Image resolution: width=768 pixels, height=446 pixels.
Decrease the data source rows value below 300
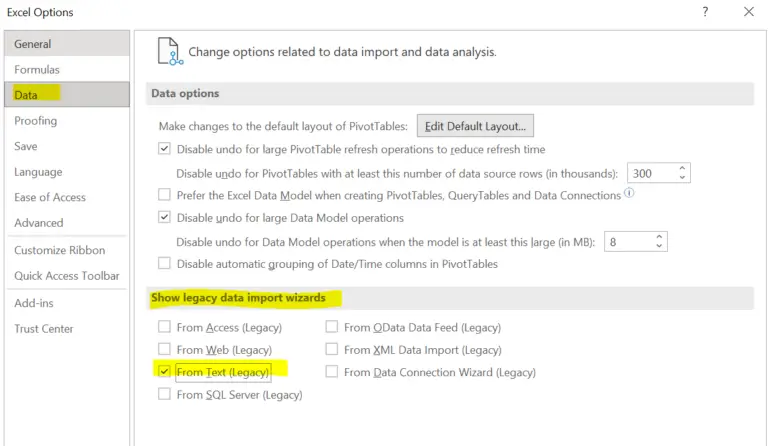[682, 177]
